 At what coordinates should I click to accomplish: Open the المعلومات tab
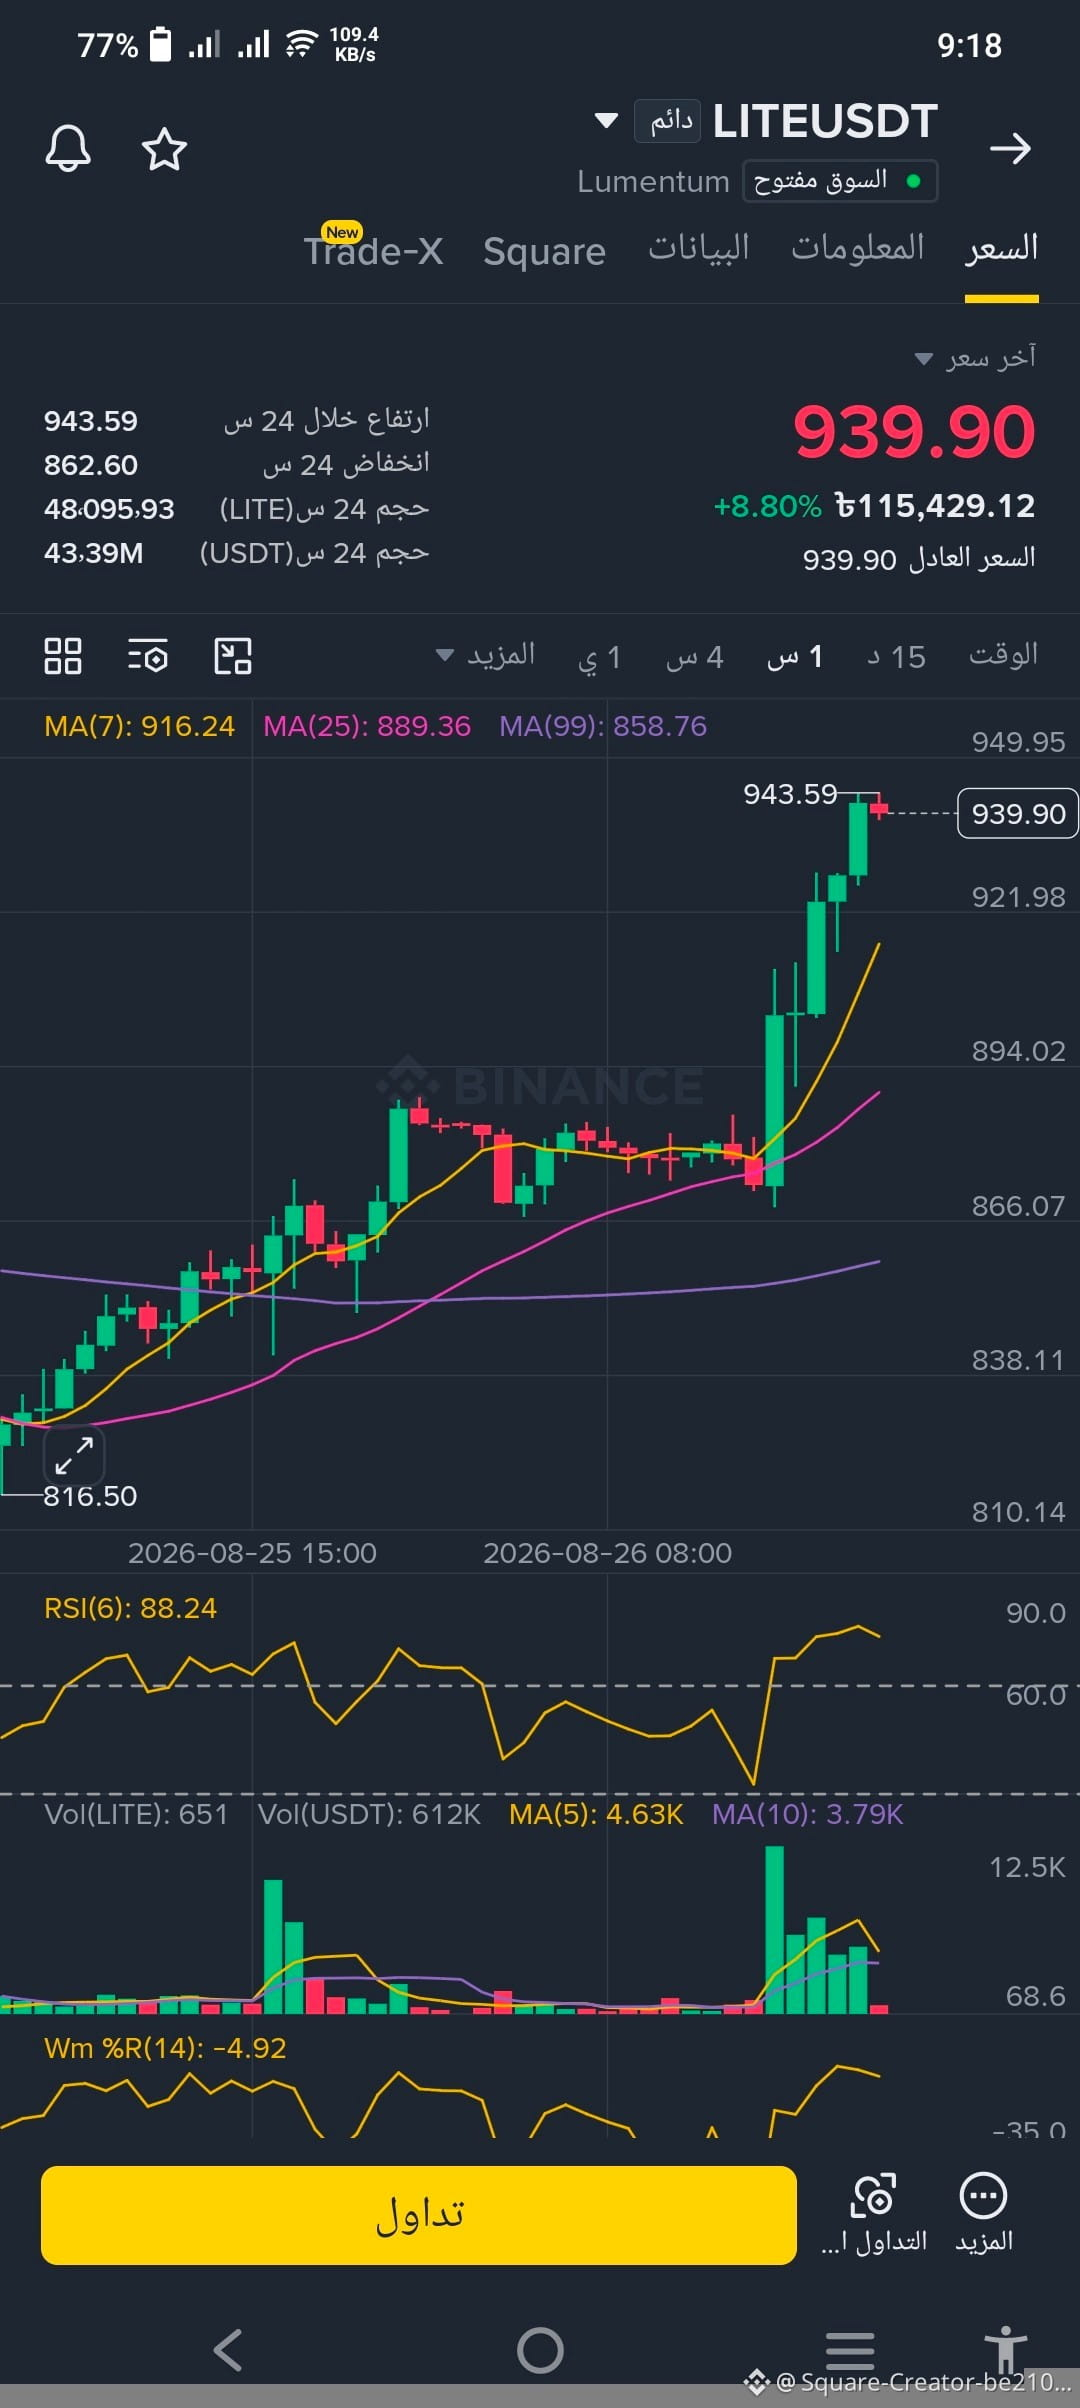coord(858,247)
